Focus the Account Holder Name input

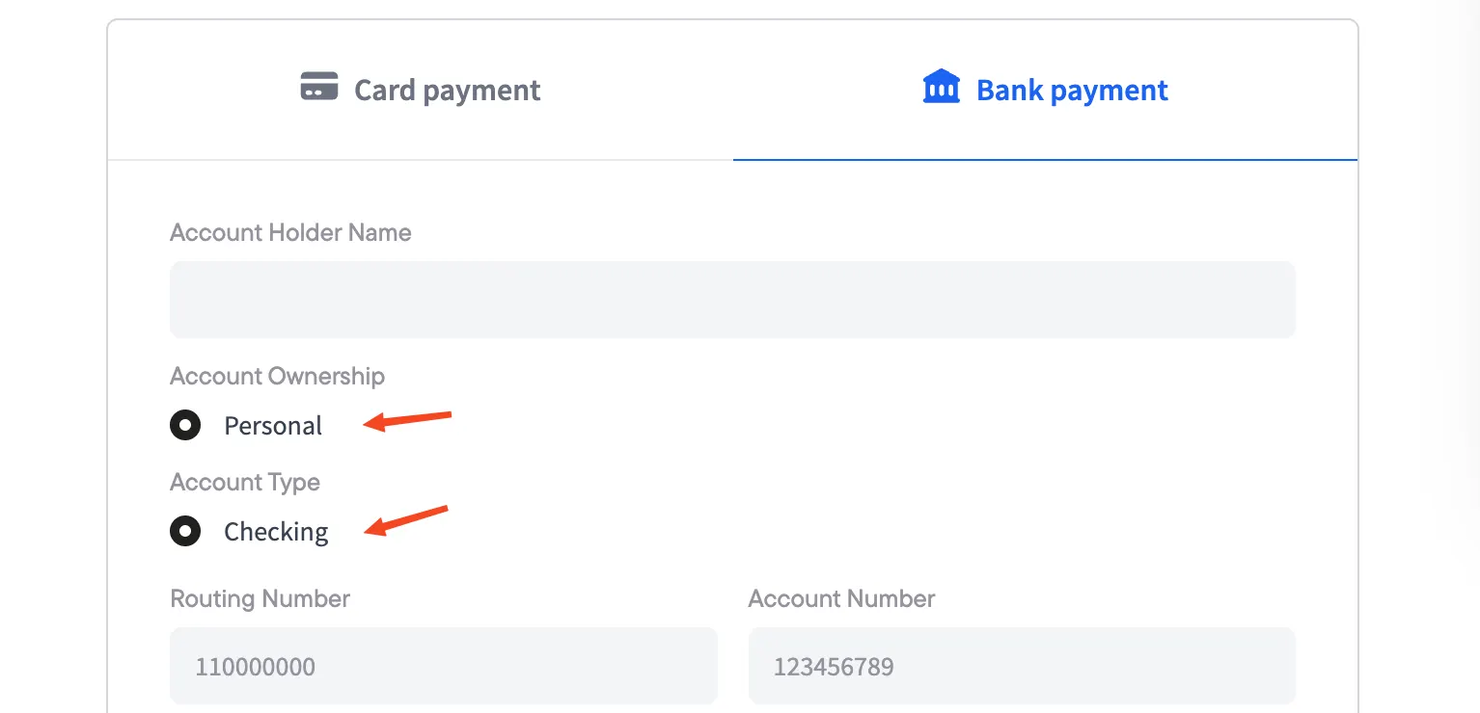pos(732,300)
